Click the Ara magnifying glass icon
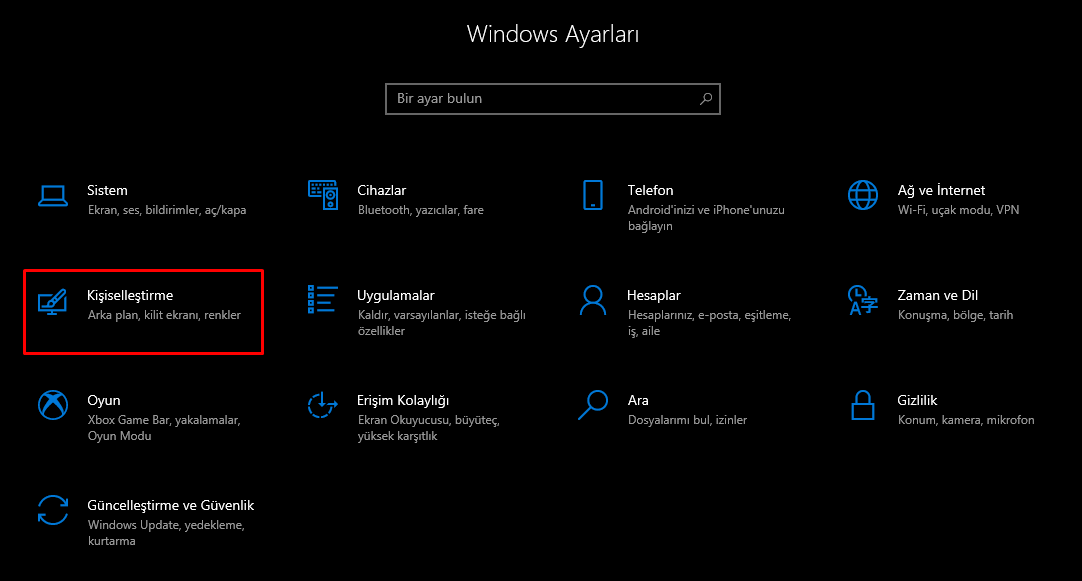The height and width of the screenshot is (581, 1082). coord(593,405)
